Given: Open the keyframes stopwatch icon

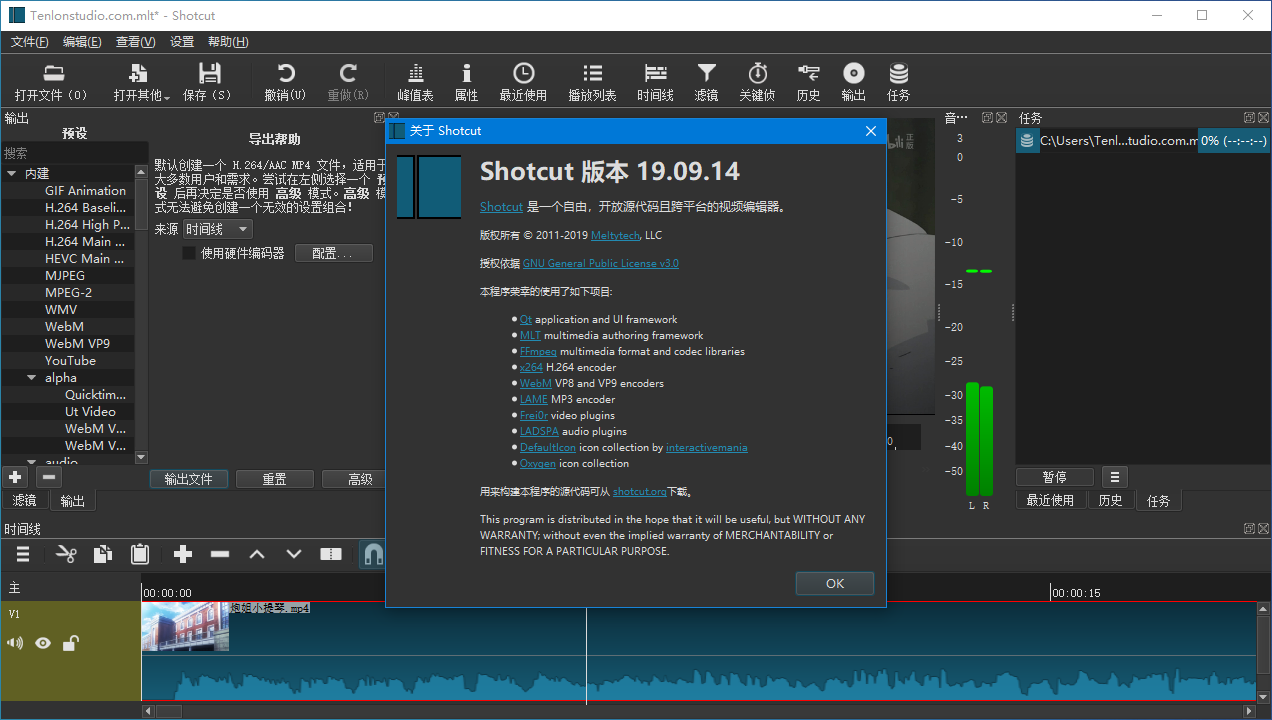Looking at the screenshot, I should coord(757,73).
